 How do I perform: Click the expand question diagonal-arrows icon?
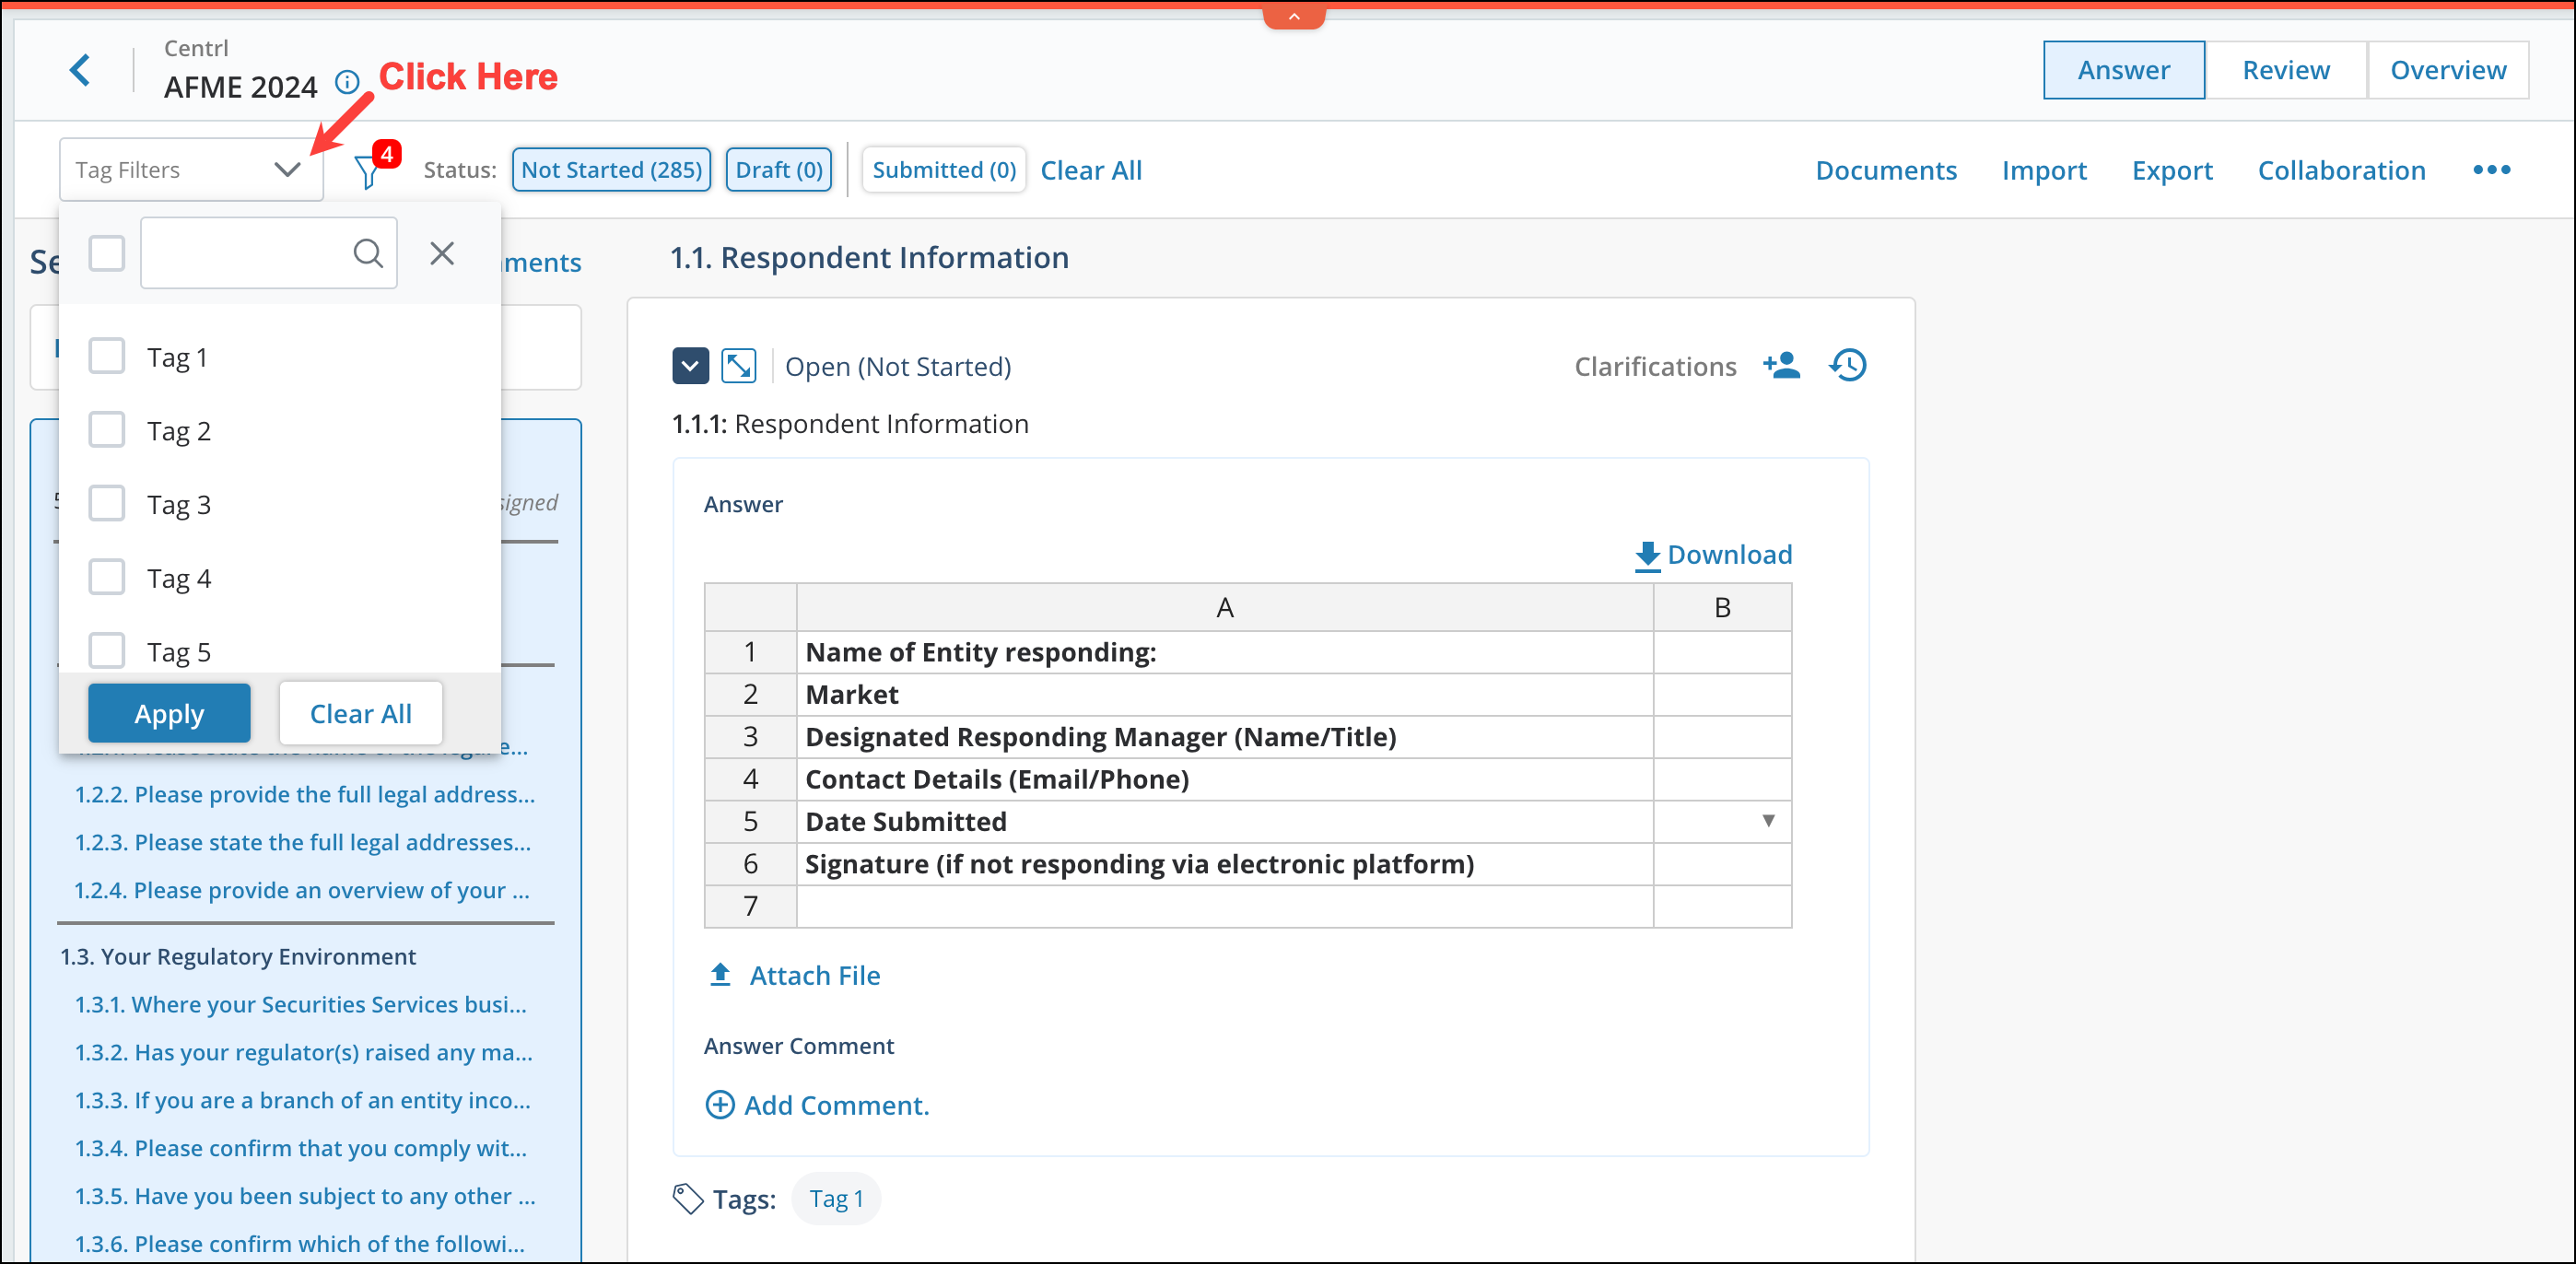tap(740, 366)
